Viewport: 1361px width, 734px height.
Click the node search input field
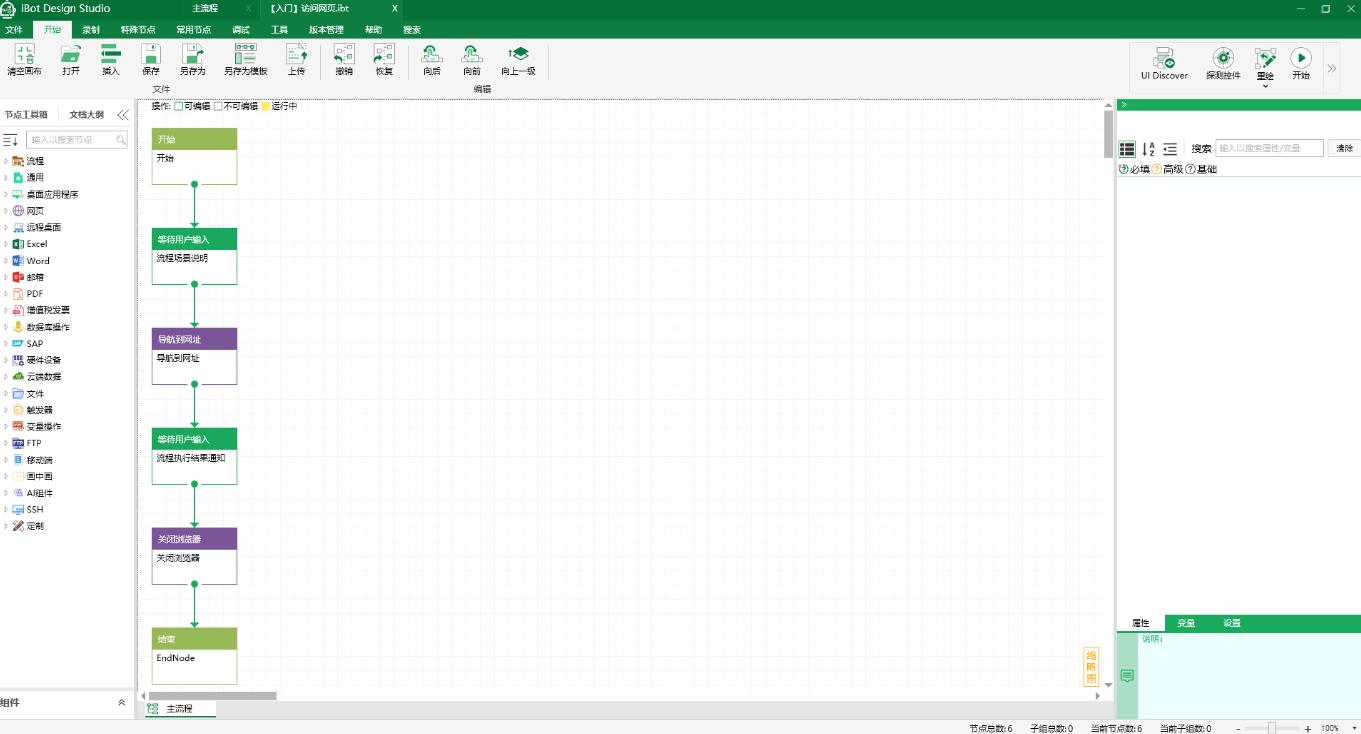(72, 141)
